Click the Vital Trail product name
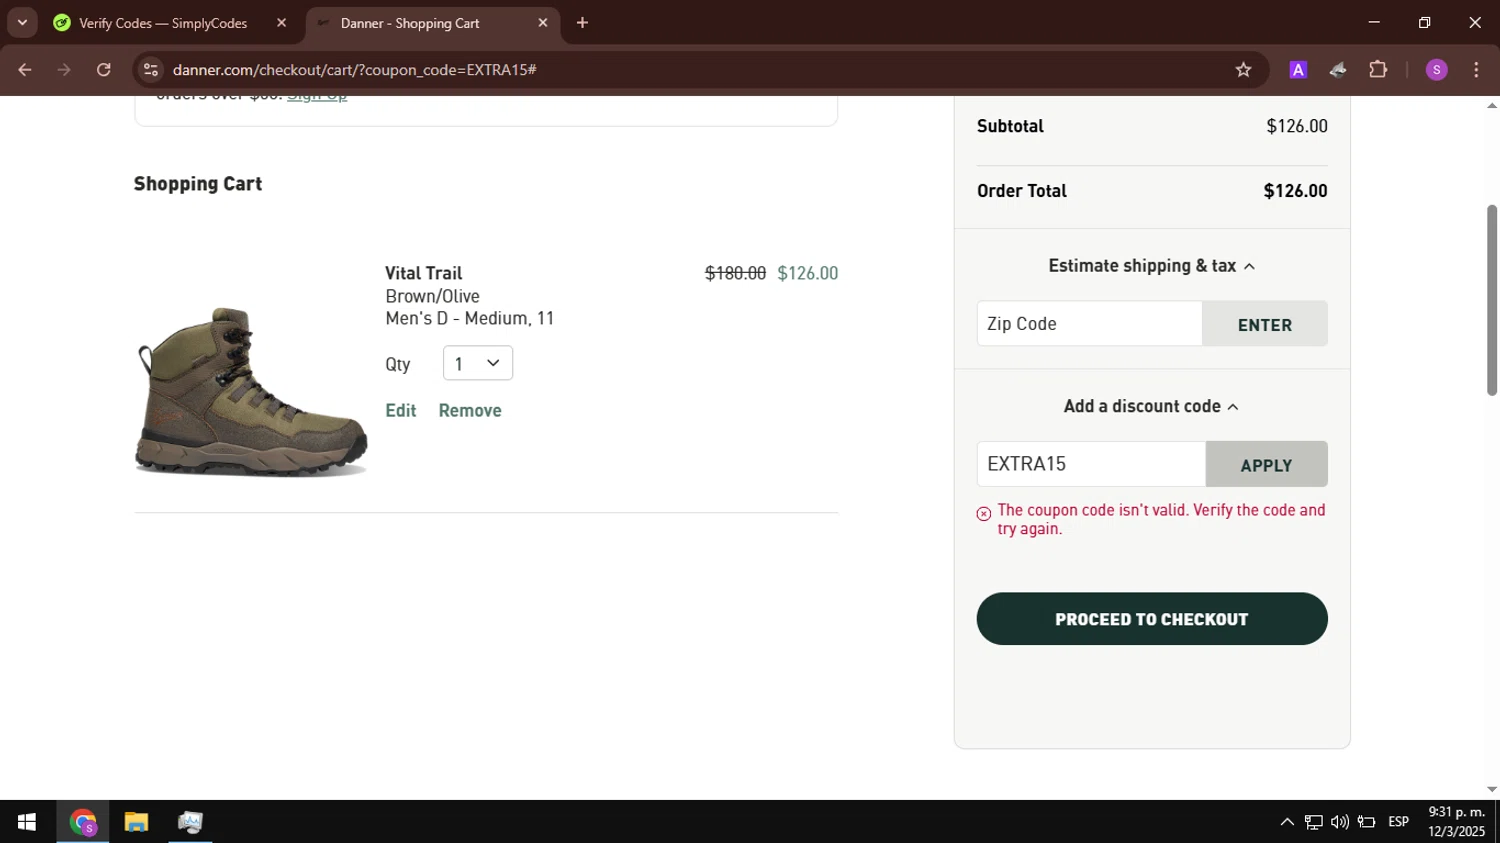This screenshot has height=843, width=1500. tap(424, 273)
